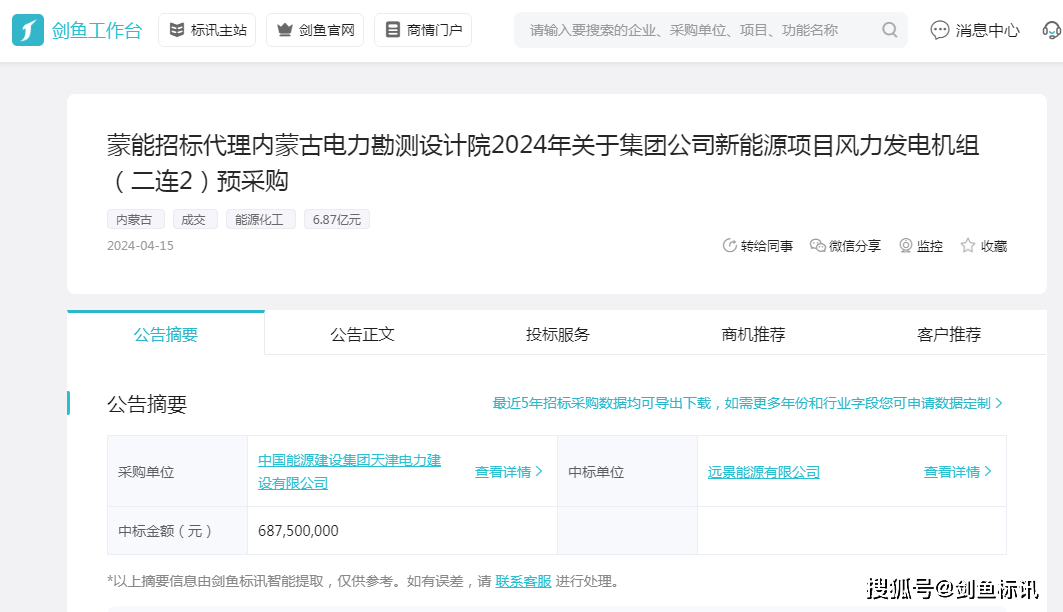
Task: Switch to the 公告正文 tab
Action: coord(362,334)
